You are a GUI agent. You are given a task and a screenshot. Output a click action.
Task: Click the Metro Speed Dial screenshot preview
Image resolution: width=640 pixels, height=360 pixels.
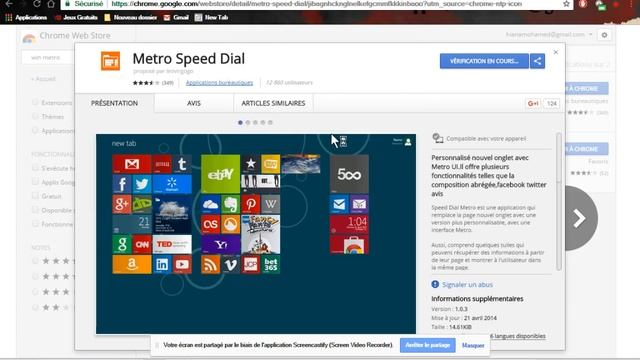(256, 234)
